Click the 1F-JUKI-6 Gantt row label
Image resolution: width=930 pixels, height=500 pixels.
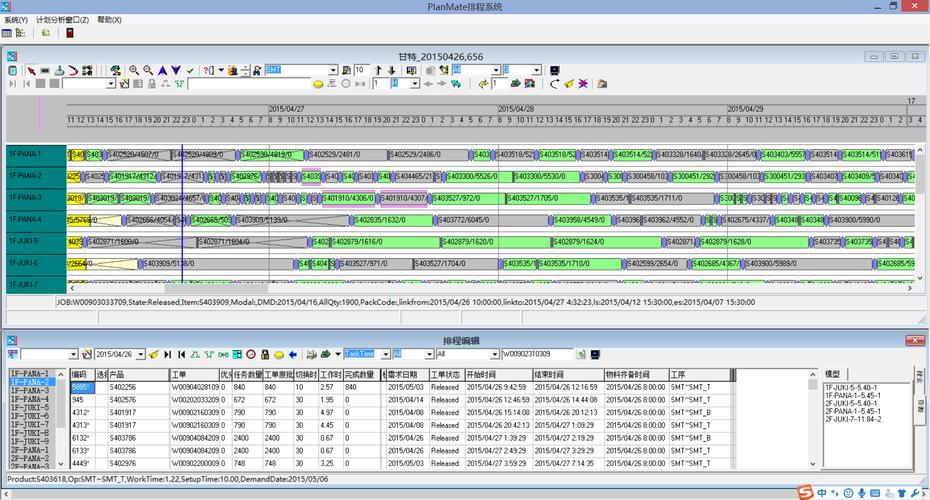click(36, 263)
